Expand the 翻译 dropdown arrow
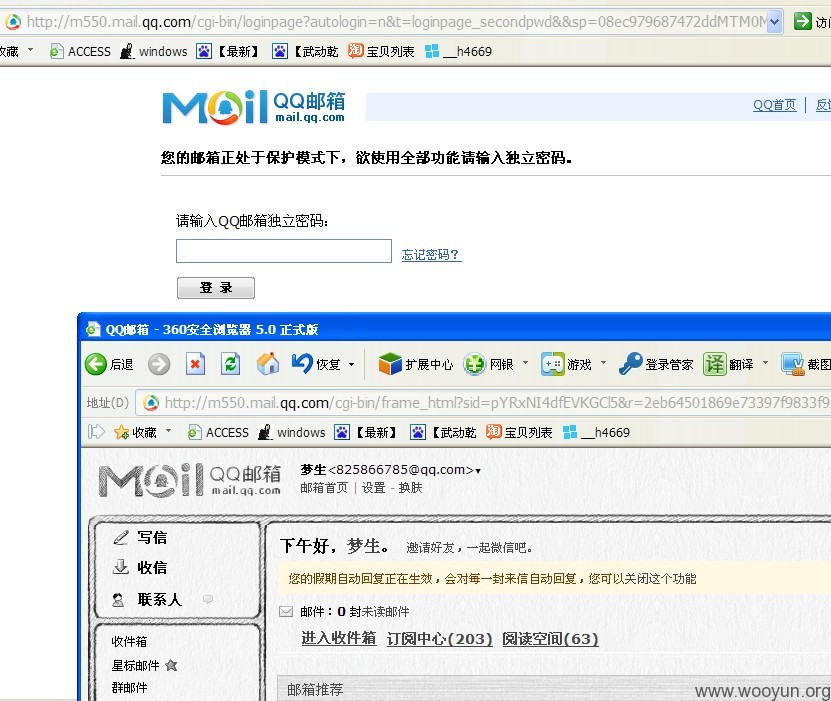 pos(765,363)
